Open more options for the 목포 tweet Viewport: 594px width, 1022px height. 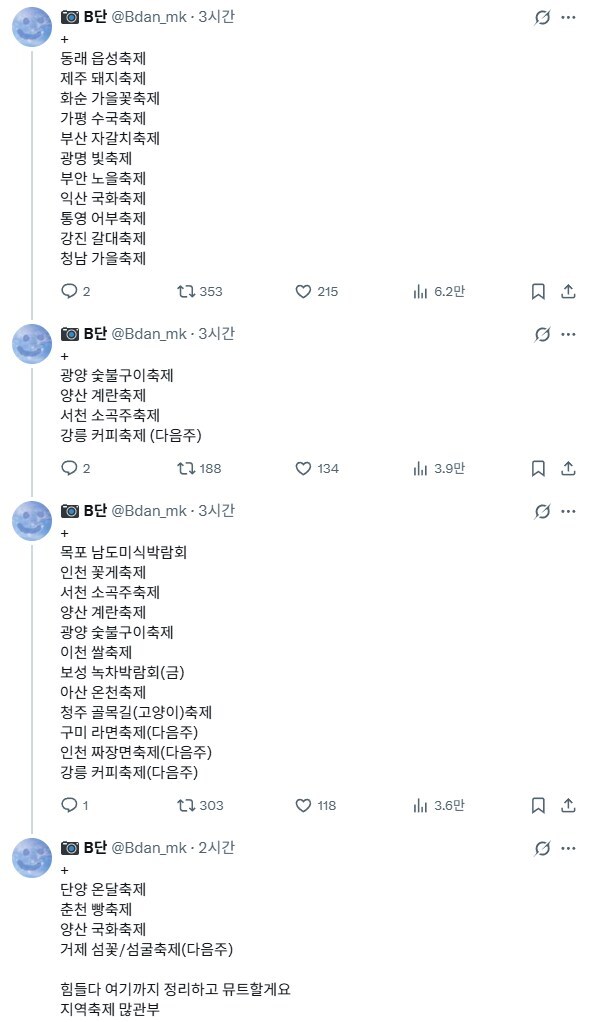pyautogui.click(x=566, y=511)
